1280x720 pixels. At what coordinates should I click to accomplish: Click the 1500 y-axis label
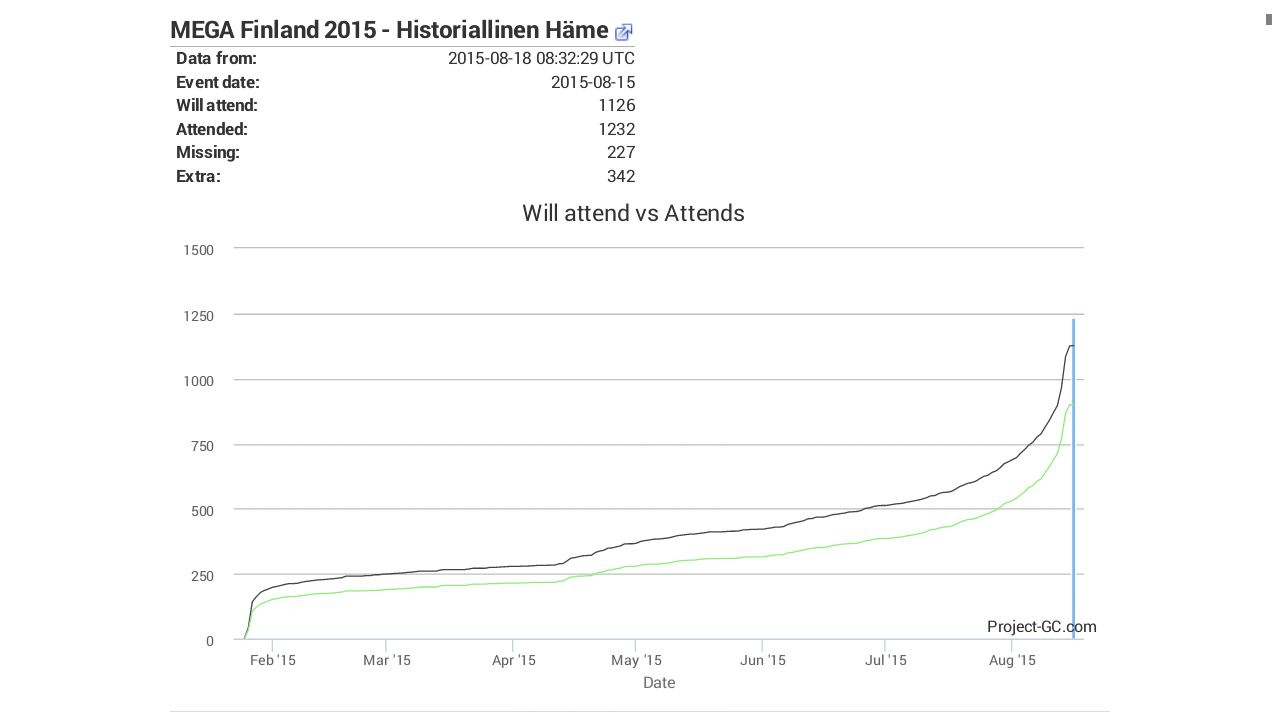pyautogui.click(x=198, y=249)
